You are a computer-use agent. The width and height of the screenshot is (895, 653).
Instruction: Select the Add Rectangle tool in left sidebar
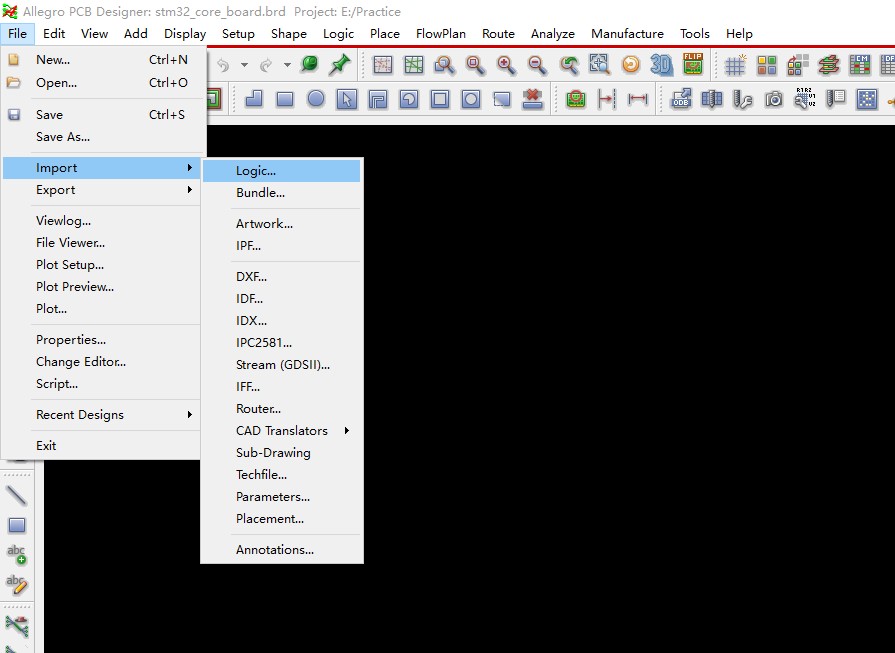(17, 525)
